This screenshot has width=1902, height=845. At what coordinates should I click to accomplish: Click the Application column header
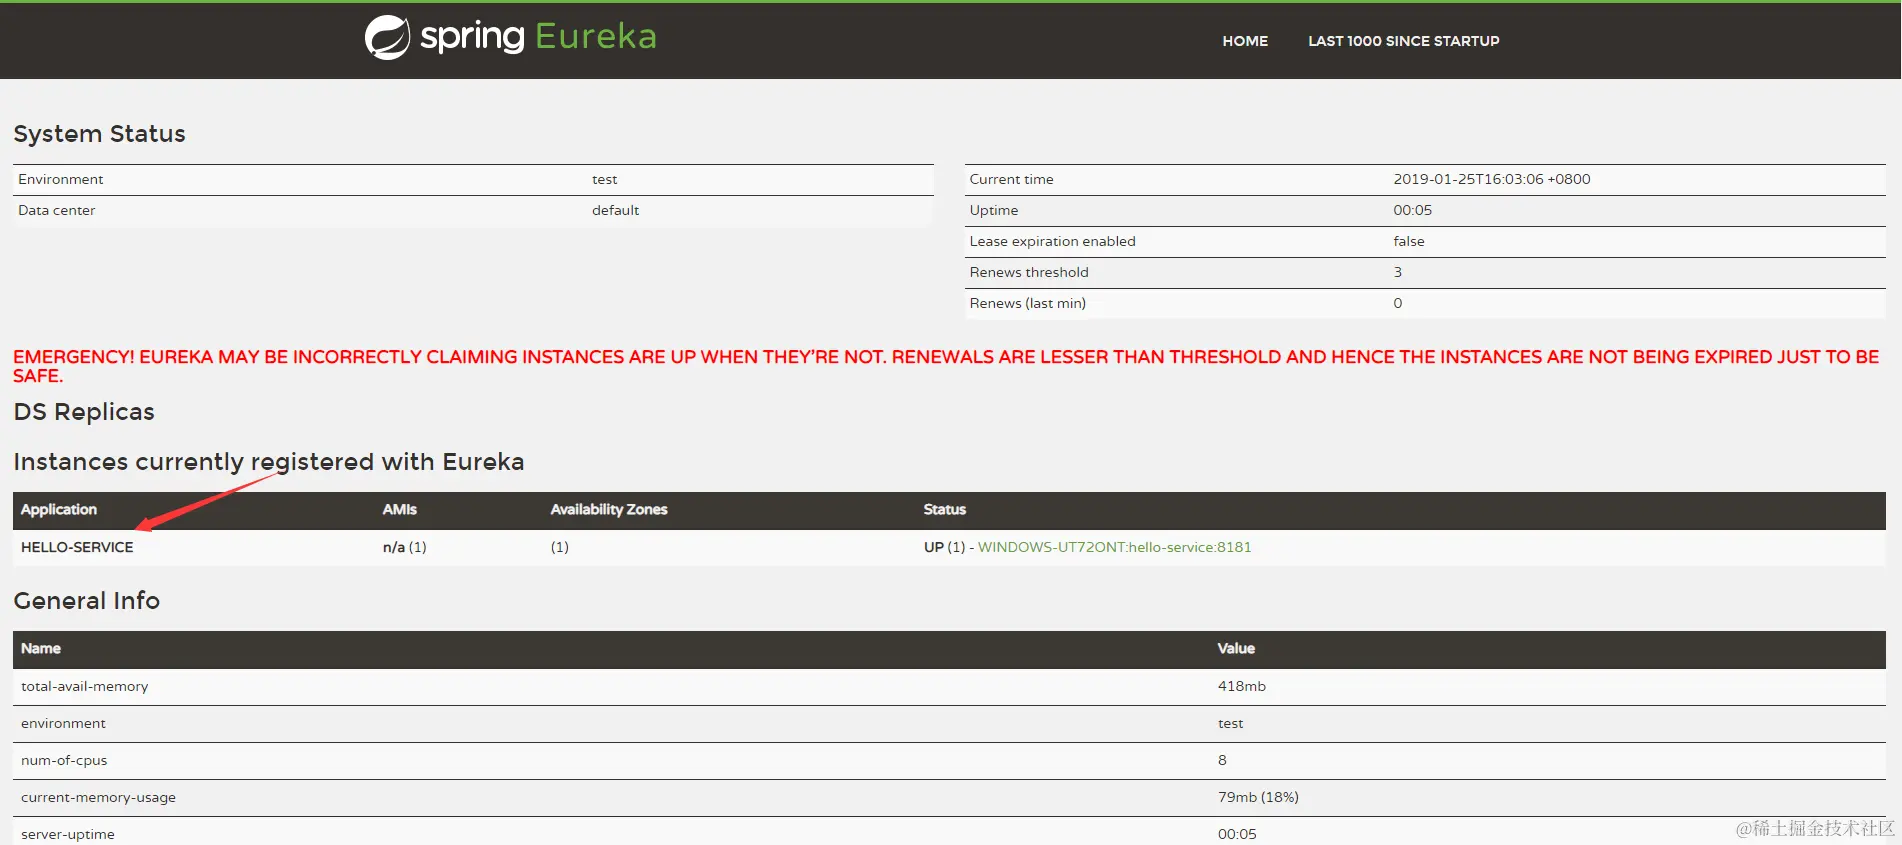click(x=59, y=509)
